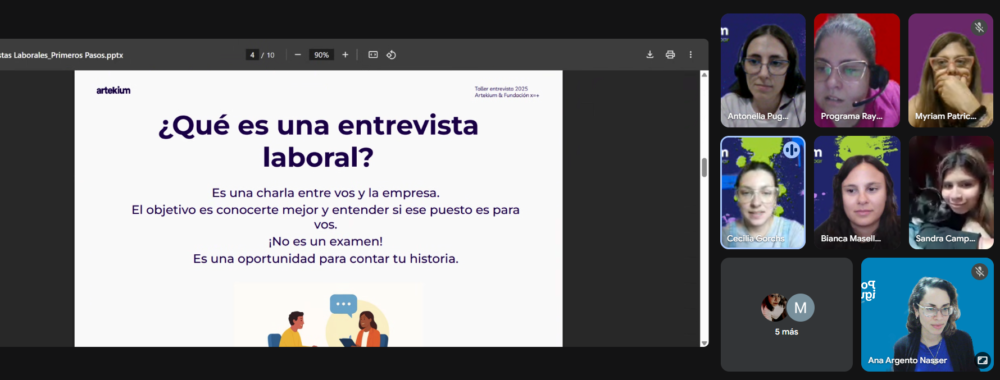Select Bianca Masell... video tile
The image size is (1000, 380).
tap(857, 192)
